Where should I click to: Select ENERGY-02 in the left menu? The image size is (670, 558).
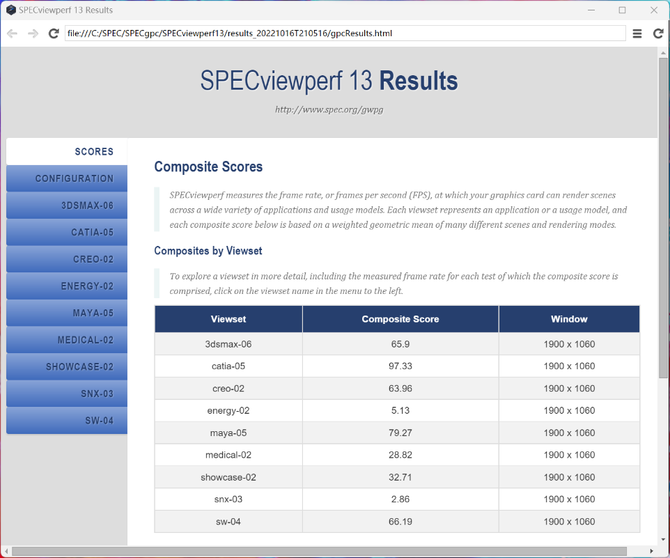click(66, 286)
